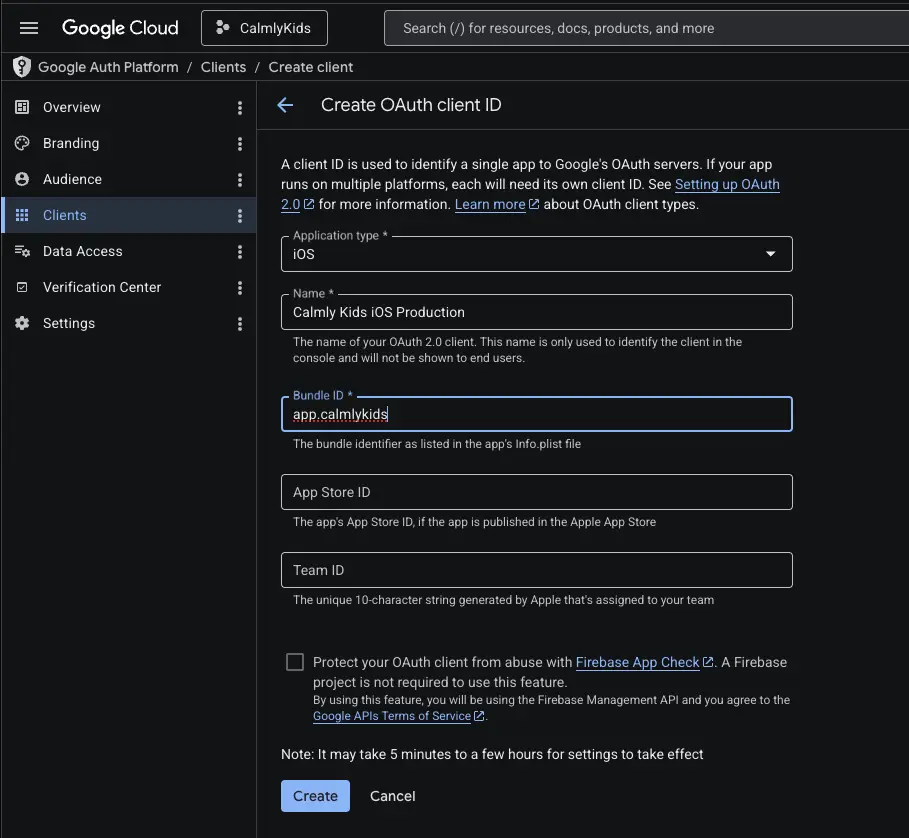The width and height of the screenshot is (909, 838).
Task: Click the Create client breadcrumb text
Action: [311, 67]
